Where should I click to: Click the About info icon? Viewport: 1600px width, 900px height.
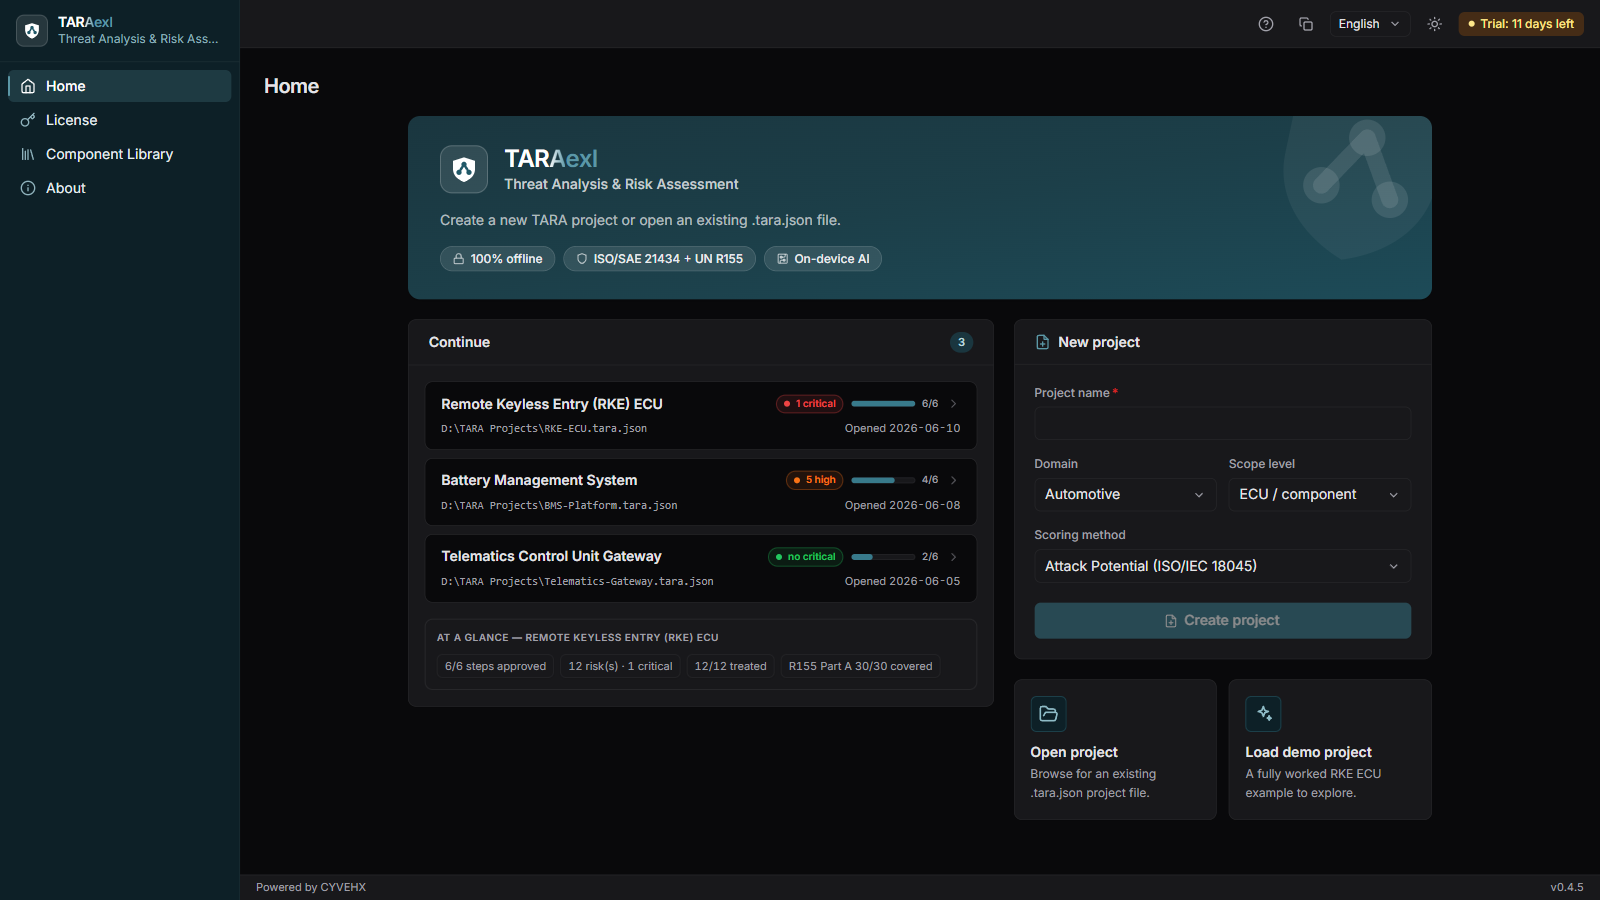point(28,188)
